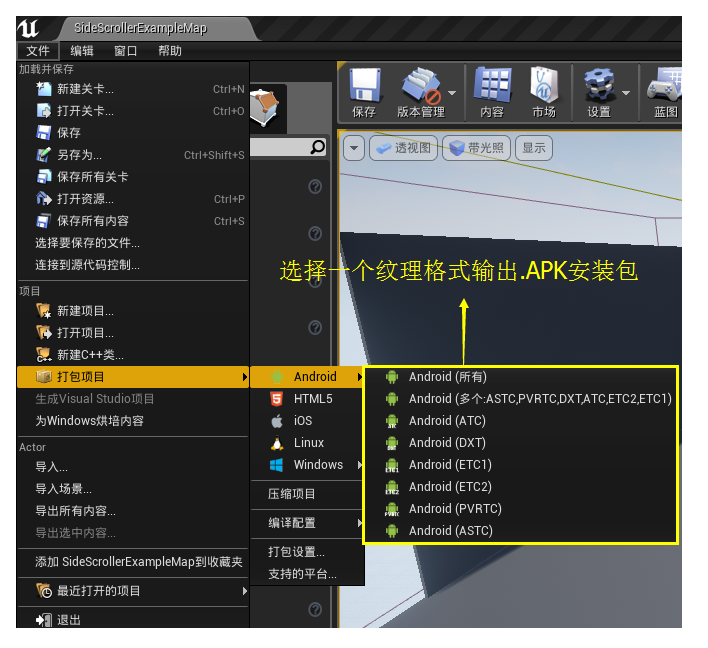Click the Save (保存) toolbar icon
The image size is (708, 648).
pos(365,85)
